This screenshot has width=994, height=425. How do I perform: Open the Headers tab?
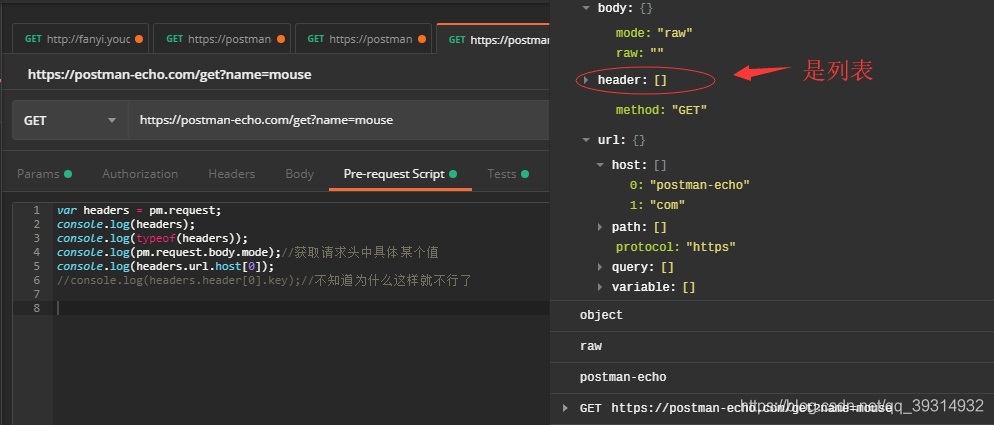point(231,174)
